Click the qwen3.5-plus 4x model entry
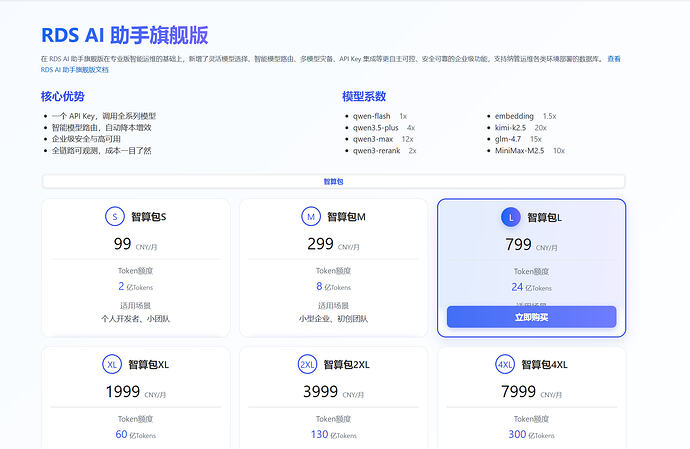Viewport: 690px width, 449px height. tap(384, 128)
